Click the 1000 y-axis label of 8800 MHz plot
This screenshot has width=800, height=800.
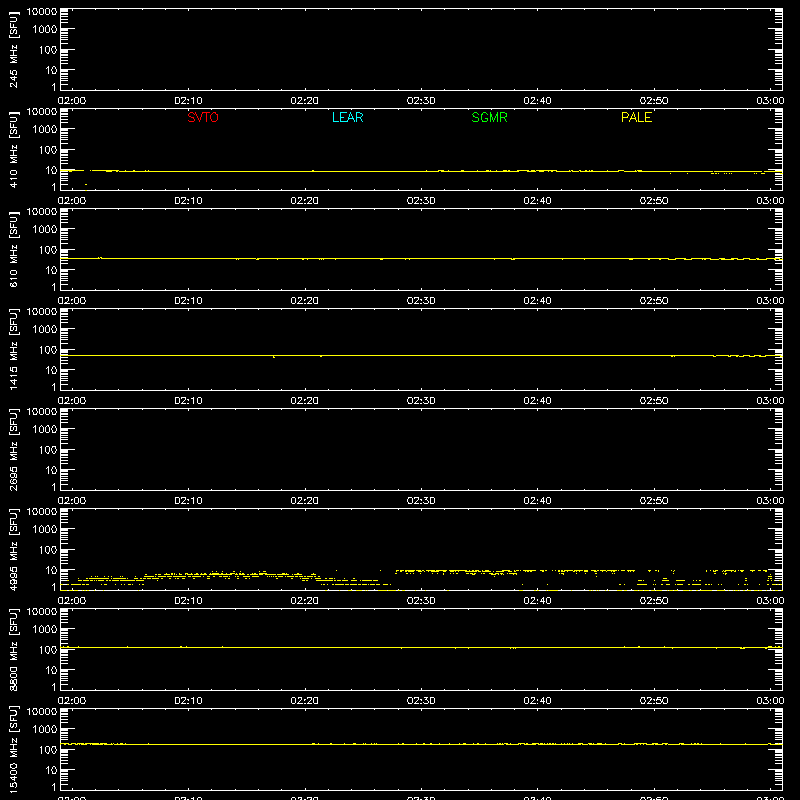(x=45, y=630)
